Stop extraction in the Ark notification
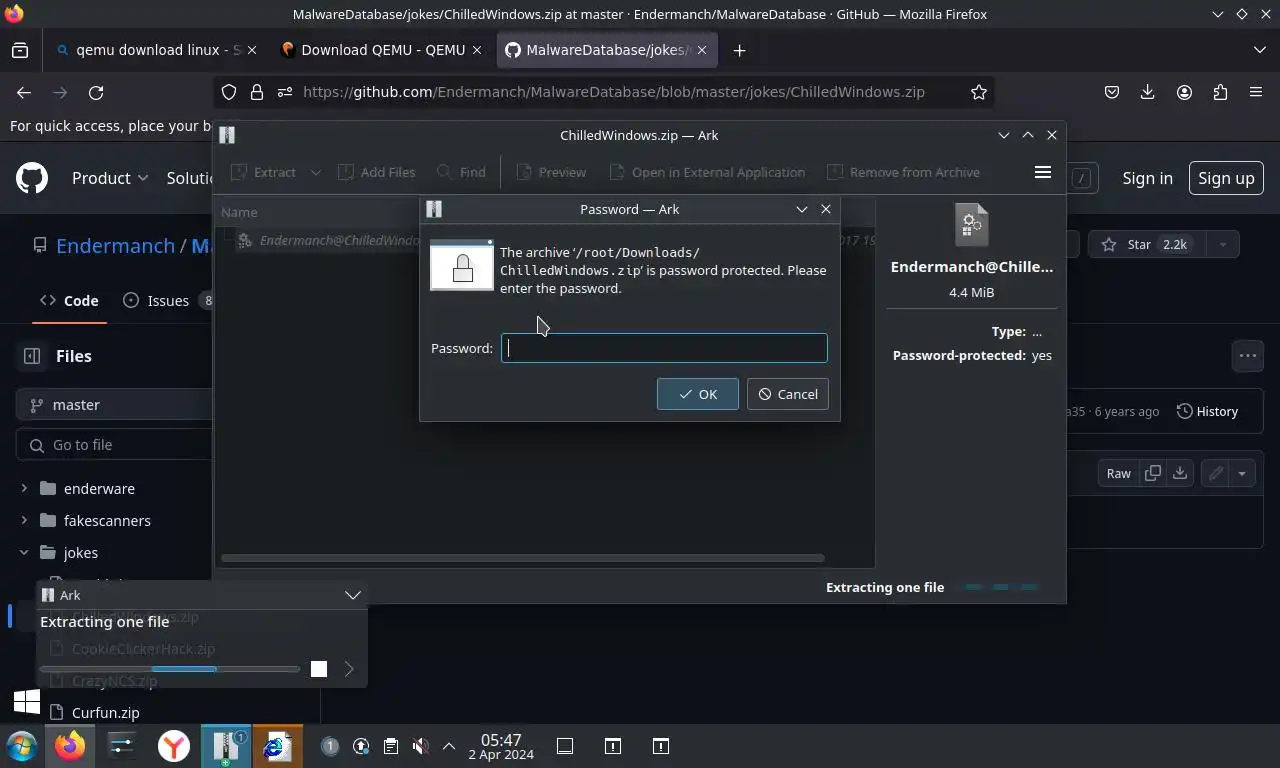 pos(319,669)
